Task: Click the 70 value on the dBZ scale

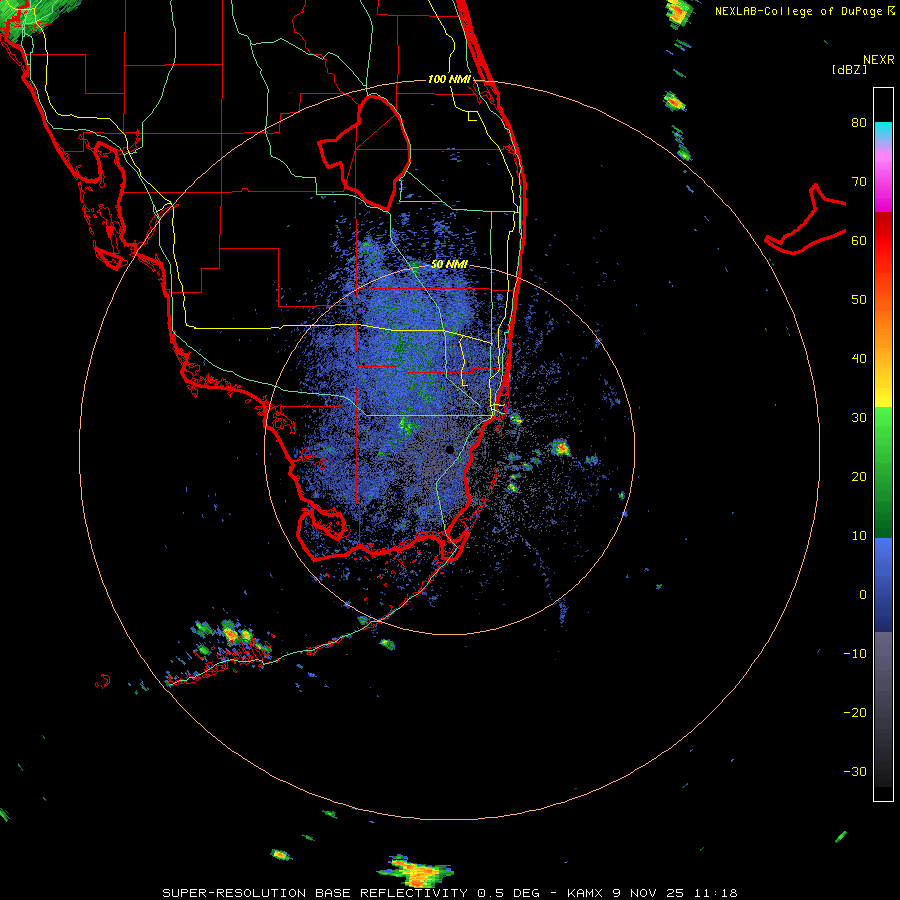Action: click(x=859, y=182)
